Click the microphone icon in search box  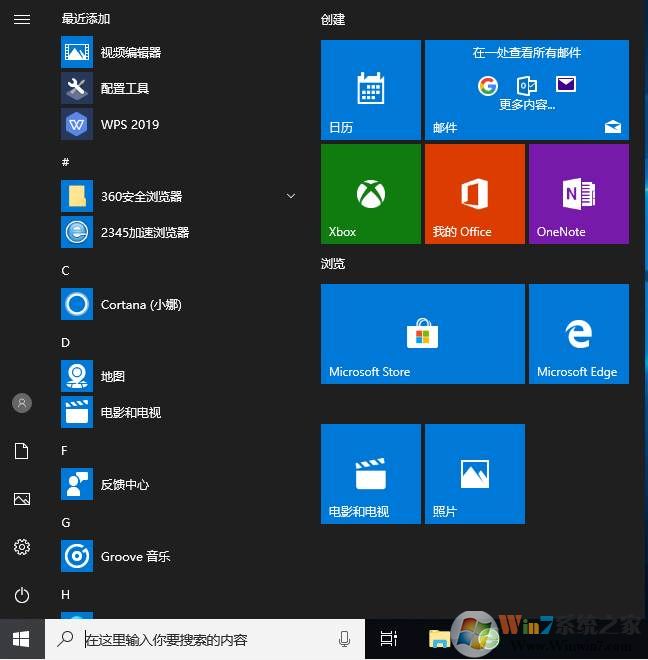click(x=344, y=639)
